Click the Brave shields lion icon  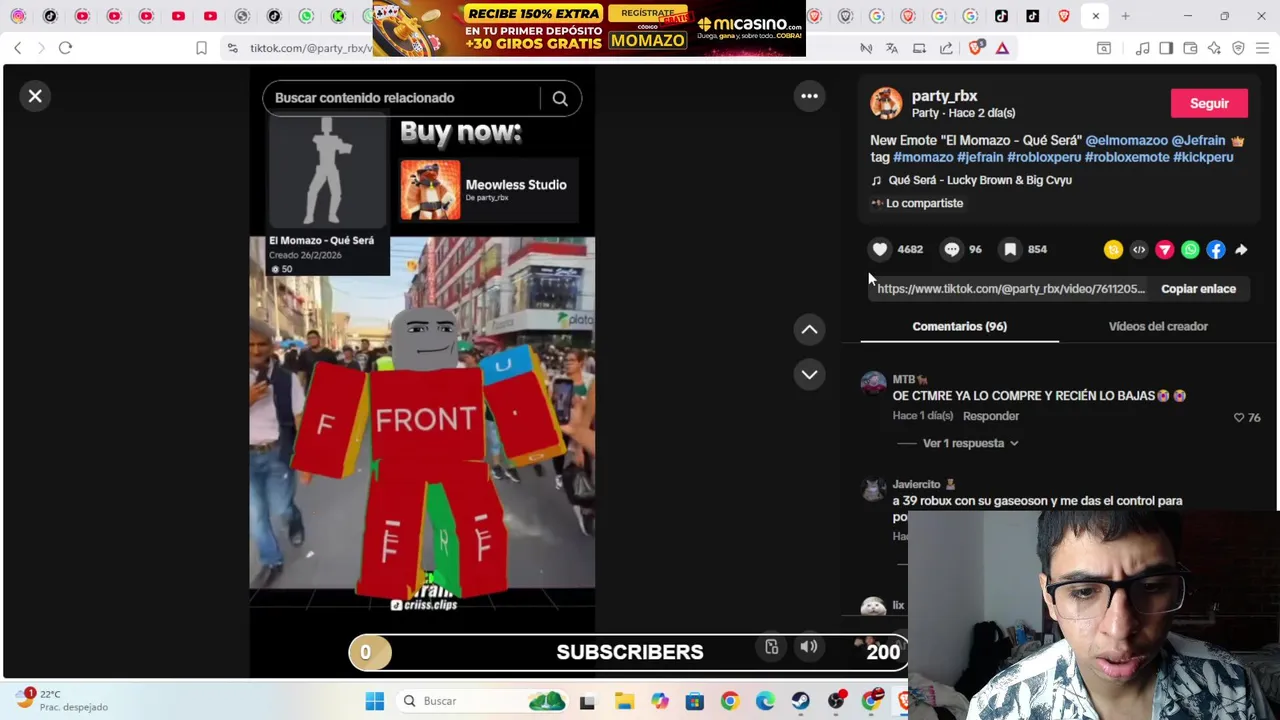pyautogui.click(x=977, y=47)
